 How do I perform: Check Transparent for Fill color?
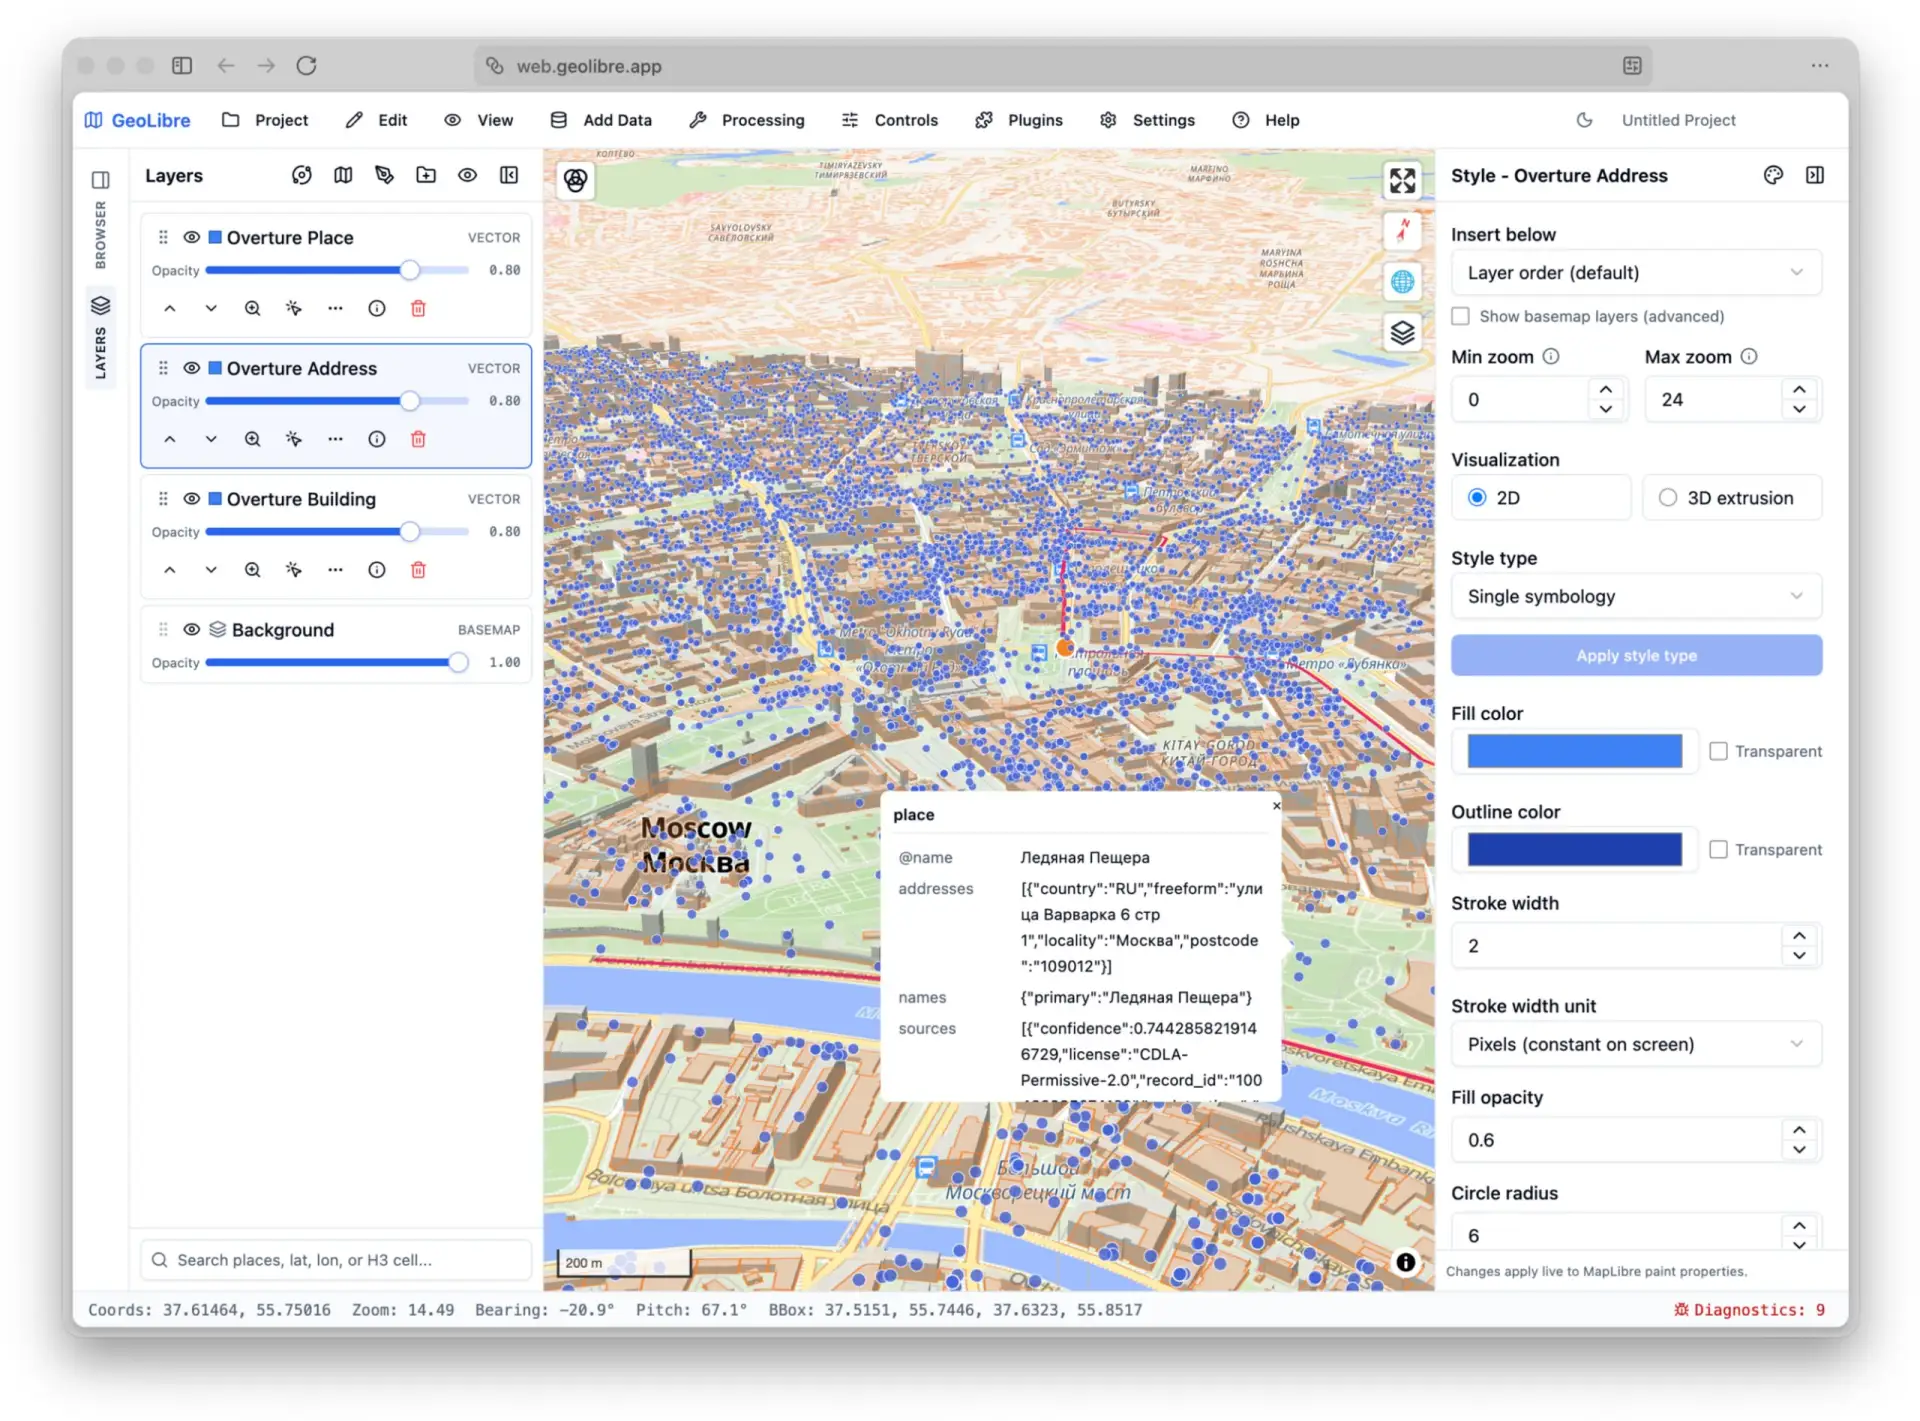(x=1718, y=751)
